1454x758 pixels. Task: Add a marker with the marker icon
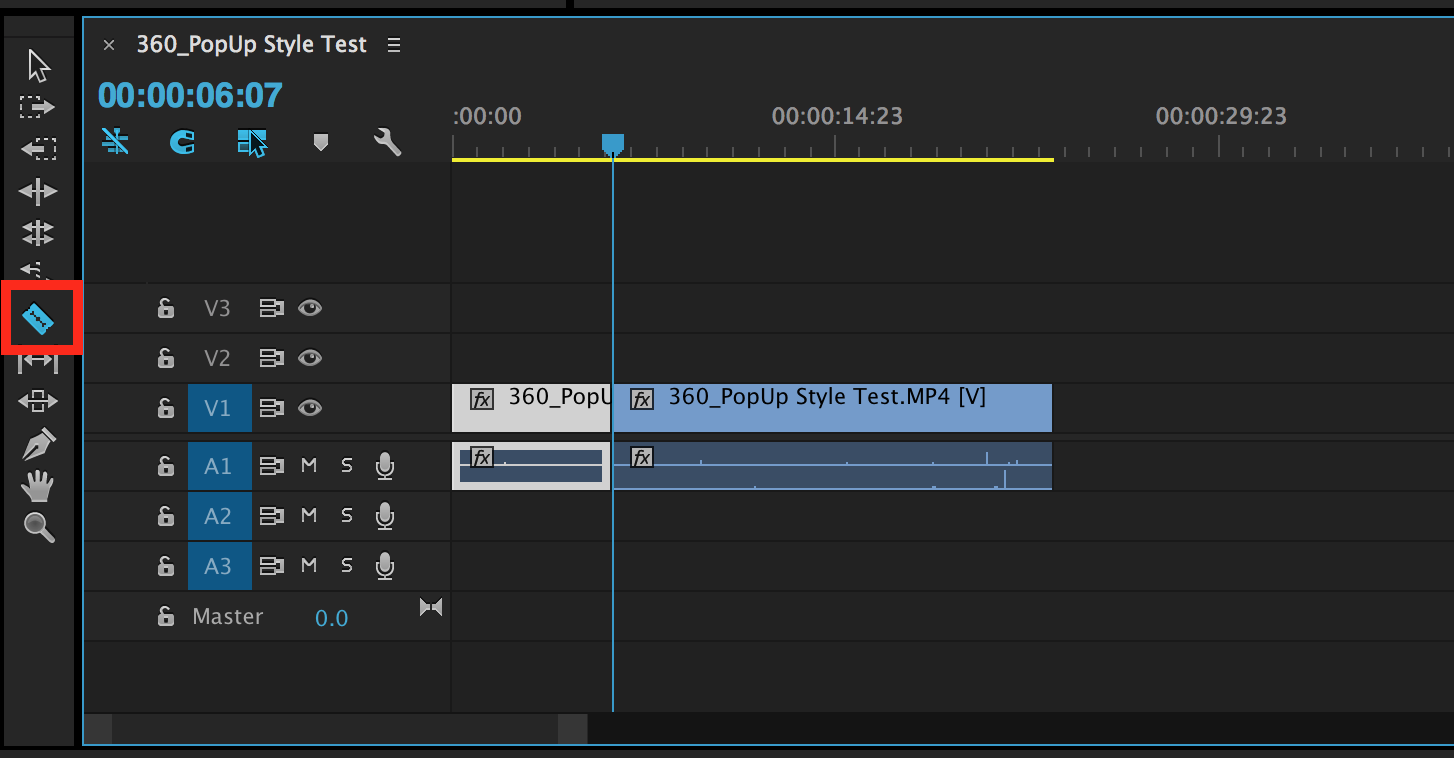coord(320,143)
